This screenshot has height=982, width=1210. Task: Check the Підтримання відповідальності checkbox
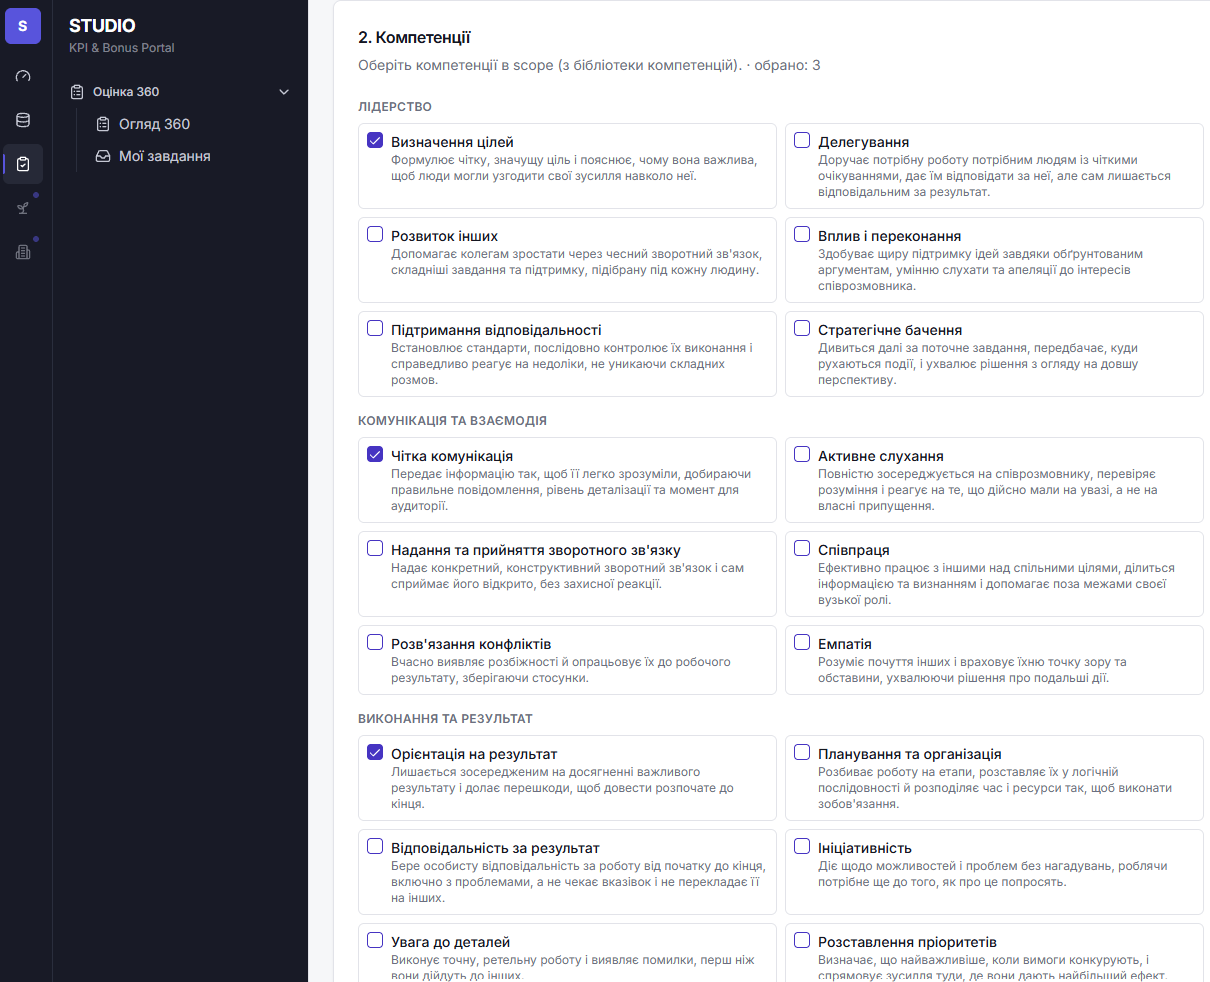click(x=375, y=329)
